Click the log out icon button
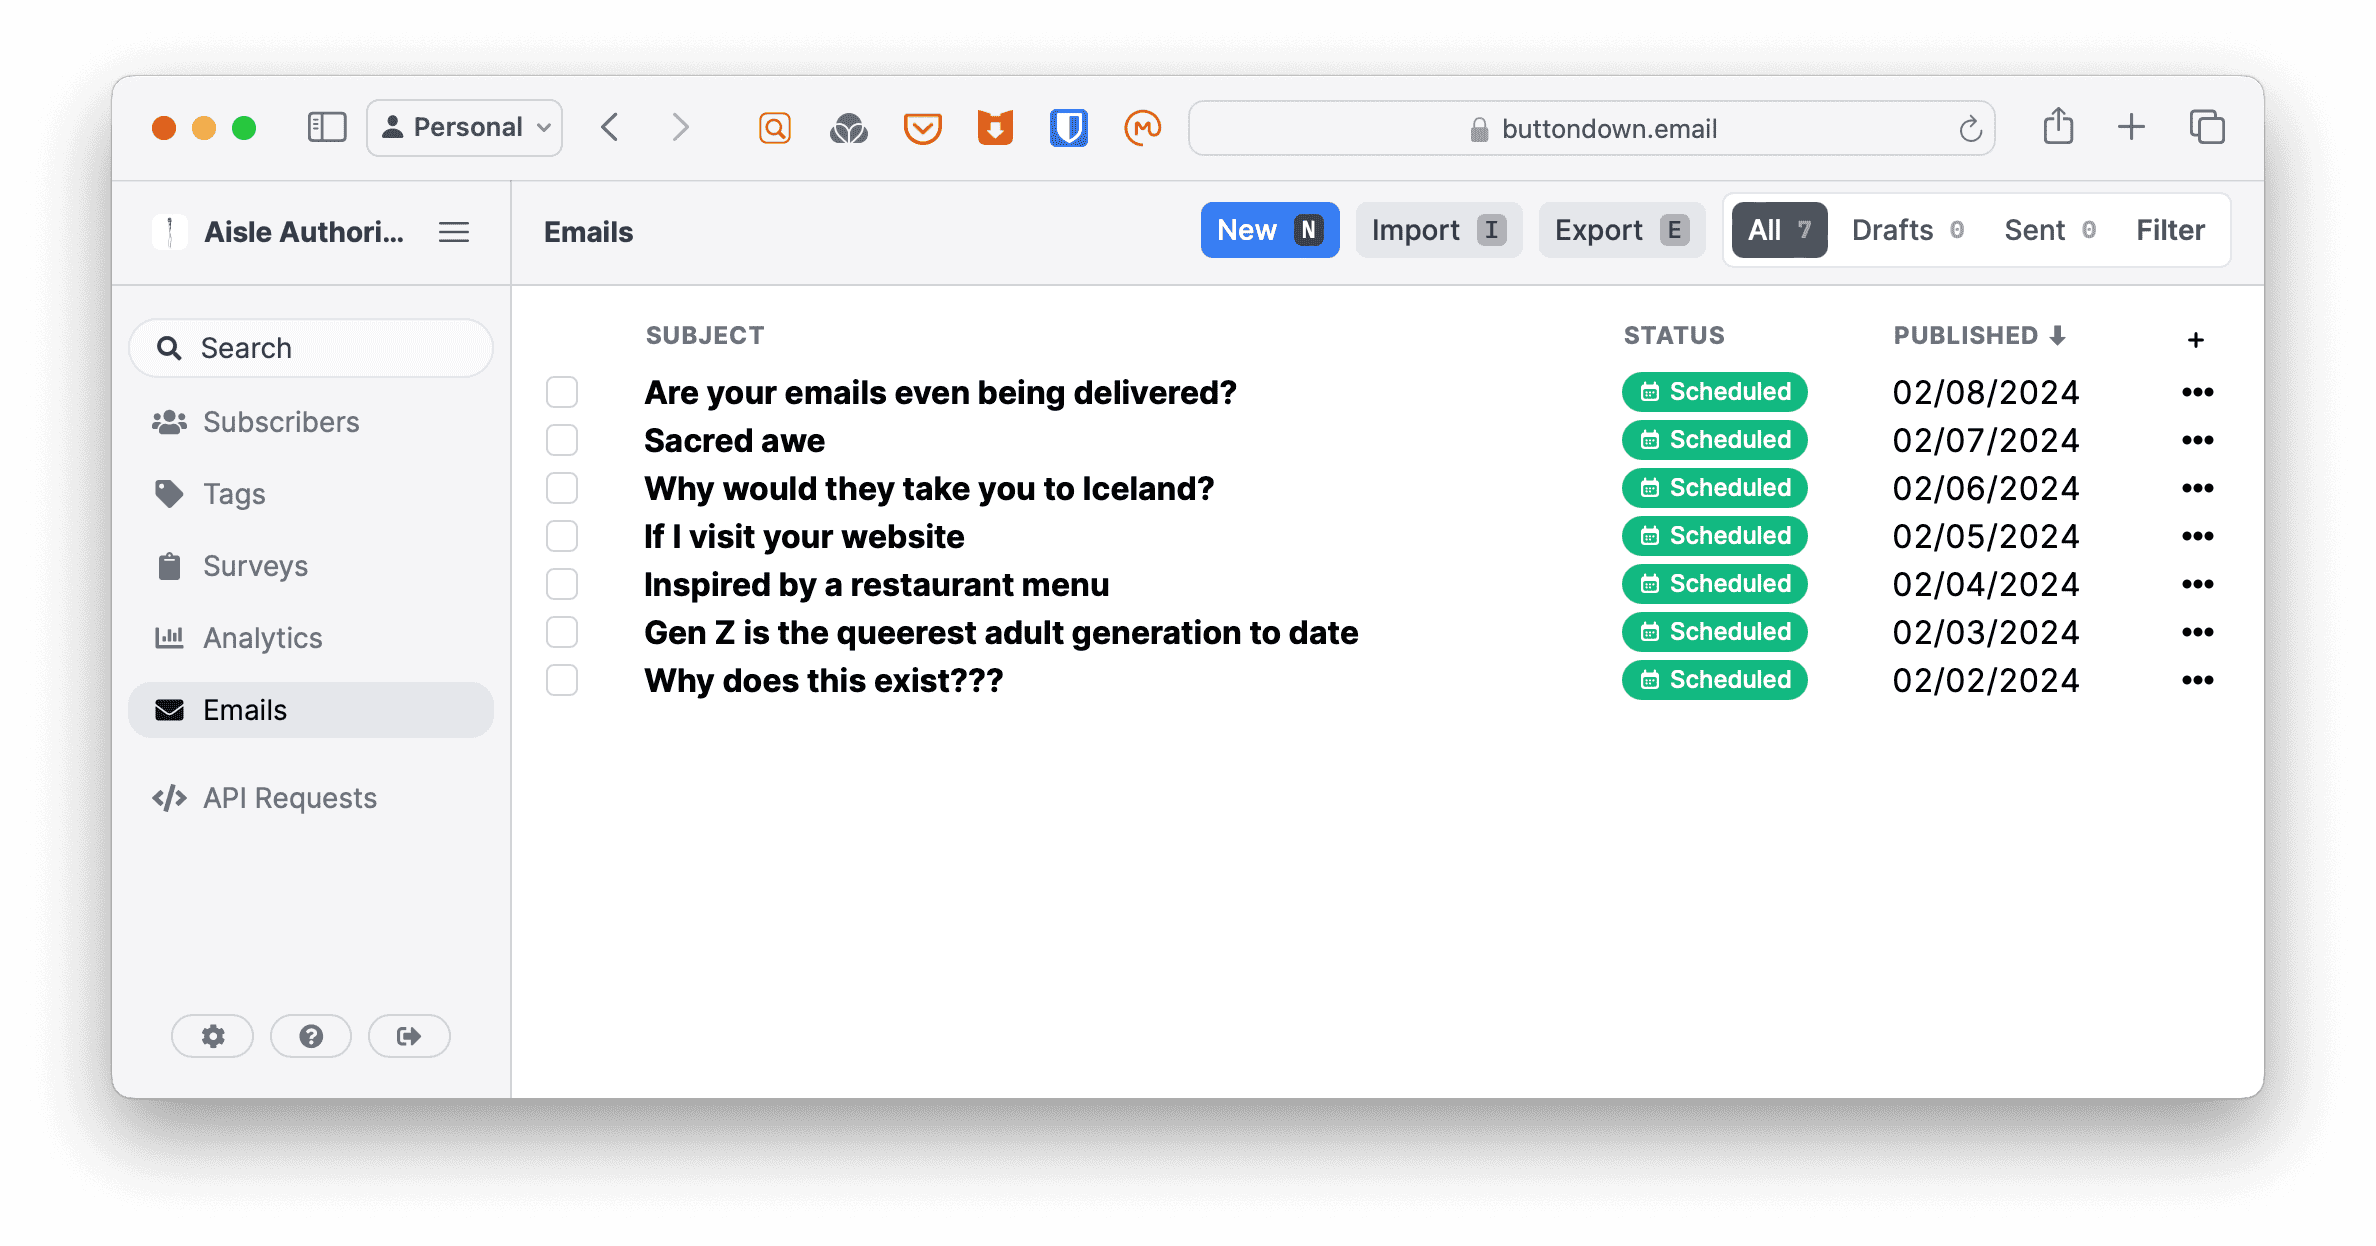 tap(409, 1036)
